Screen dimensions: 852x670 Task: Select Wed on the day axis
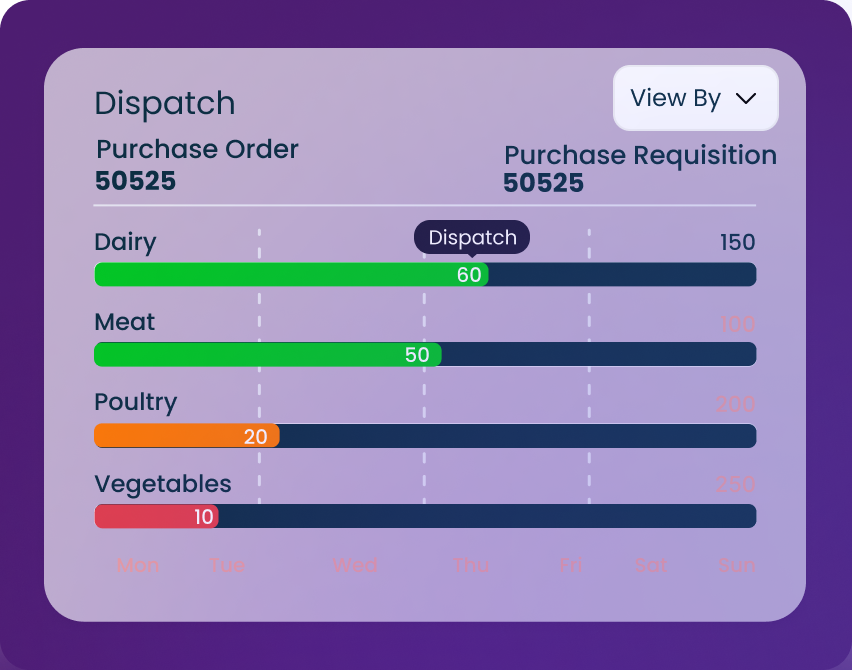click(x=355, y=565)
